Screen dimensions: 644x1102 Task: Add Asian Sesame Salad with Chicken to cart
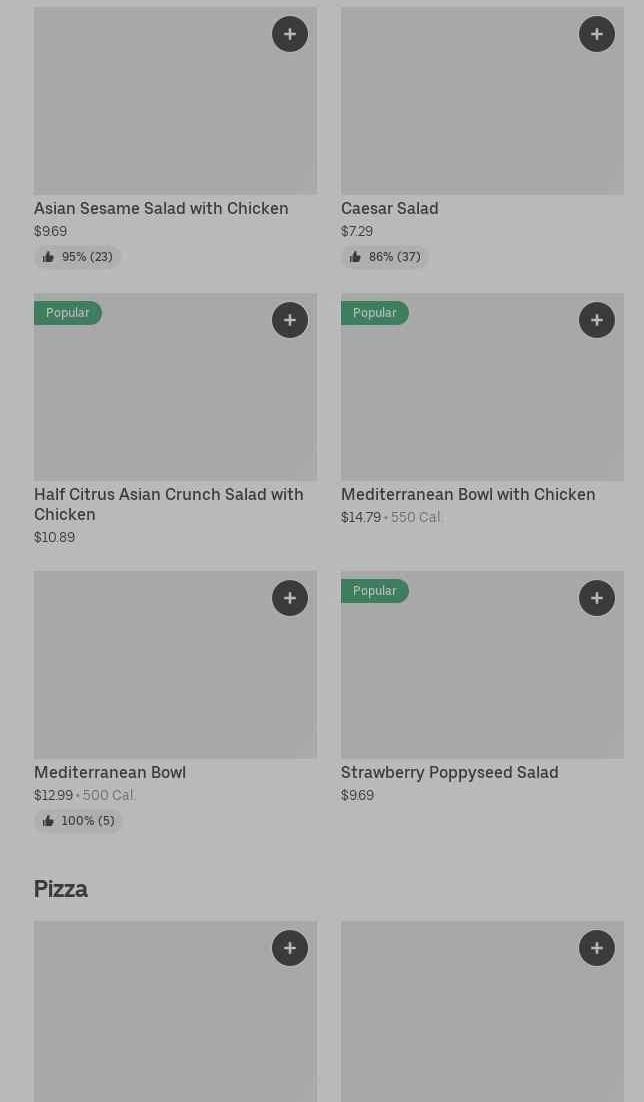click(x=290, y=34)
